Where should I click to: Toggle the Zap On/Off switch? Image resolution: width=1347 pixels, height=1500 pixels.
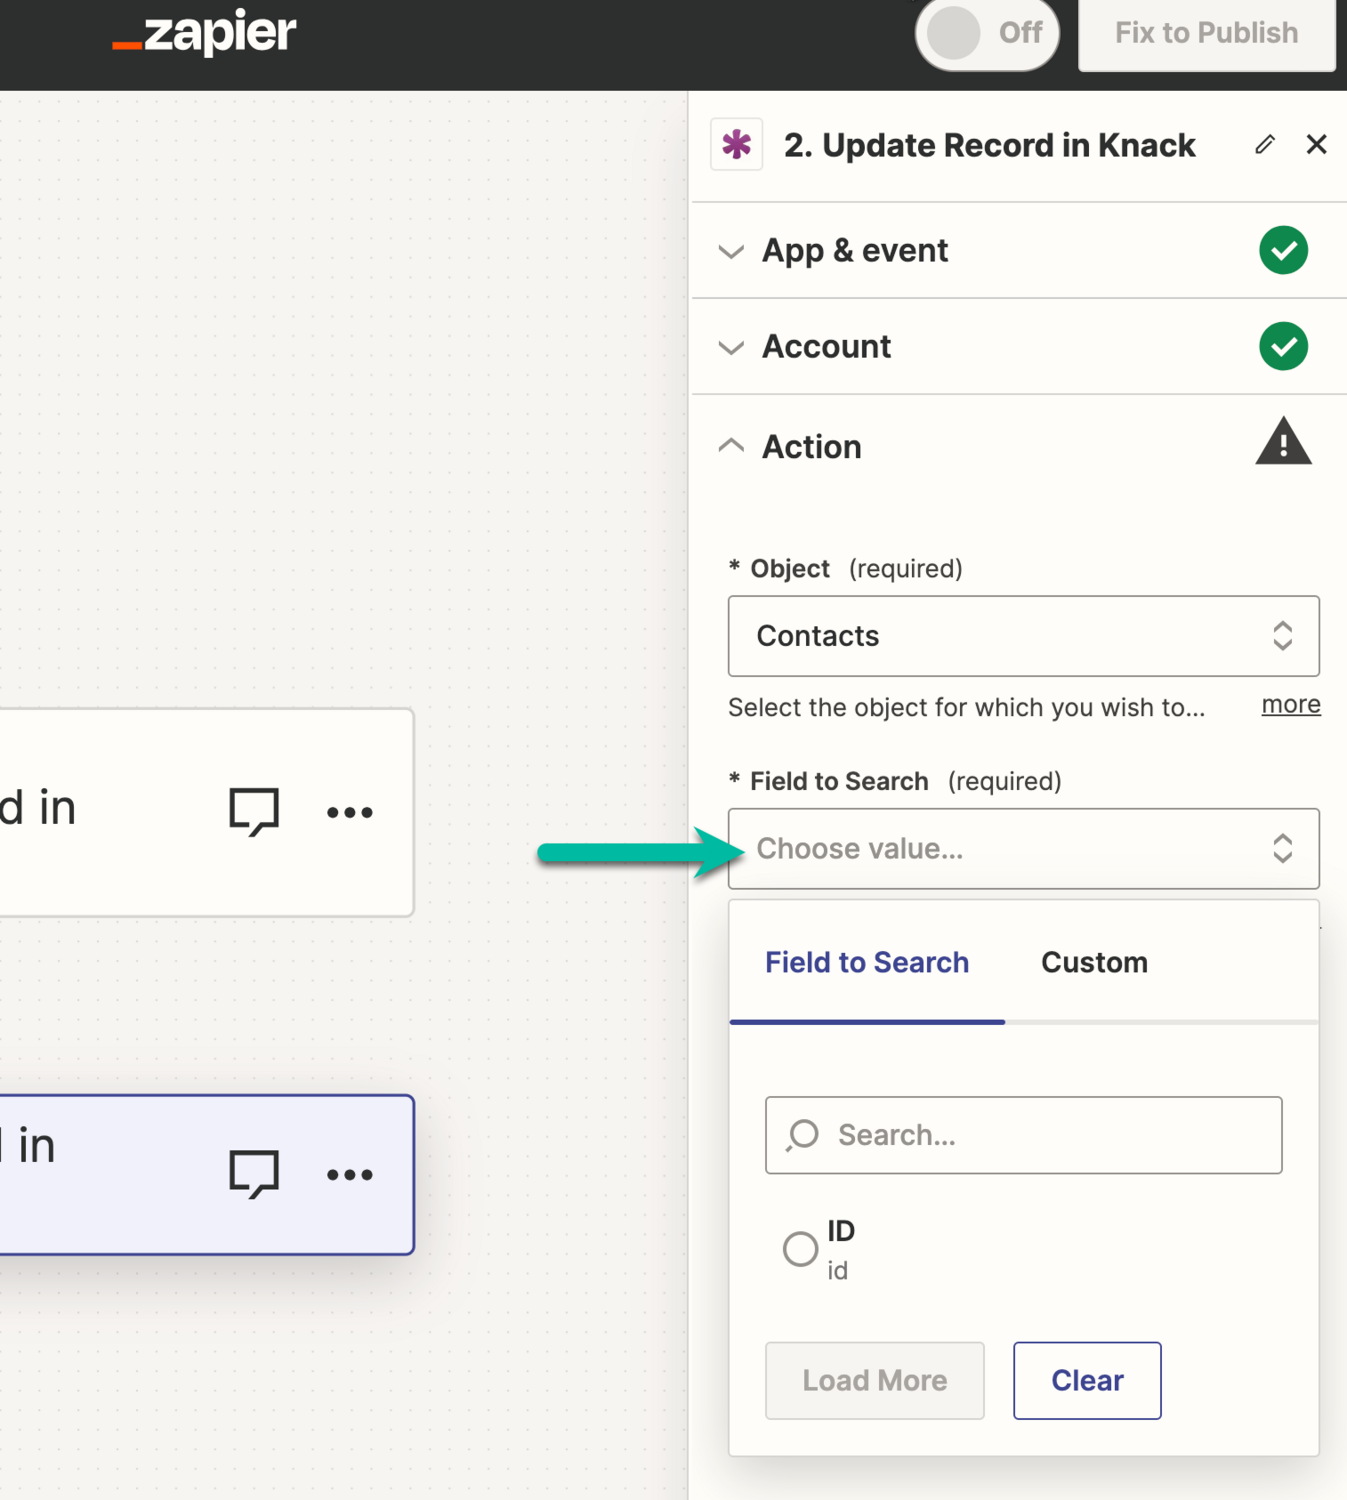coord(986,34)
